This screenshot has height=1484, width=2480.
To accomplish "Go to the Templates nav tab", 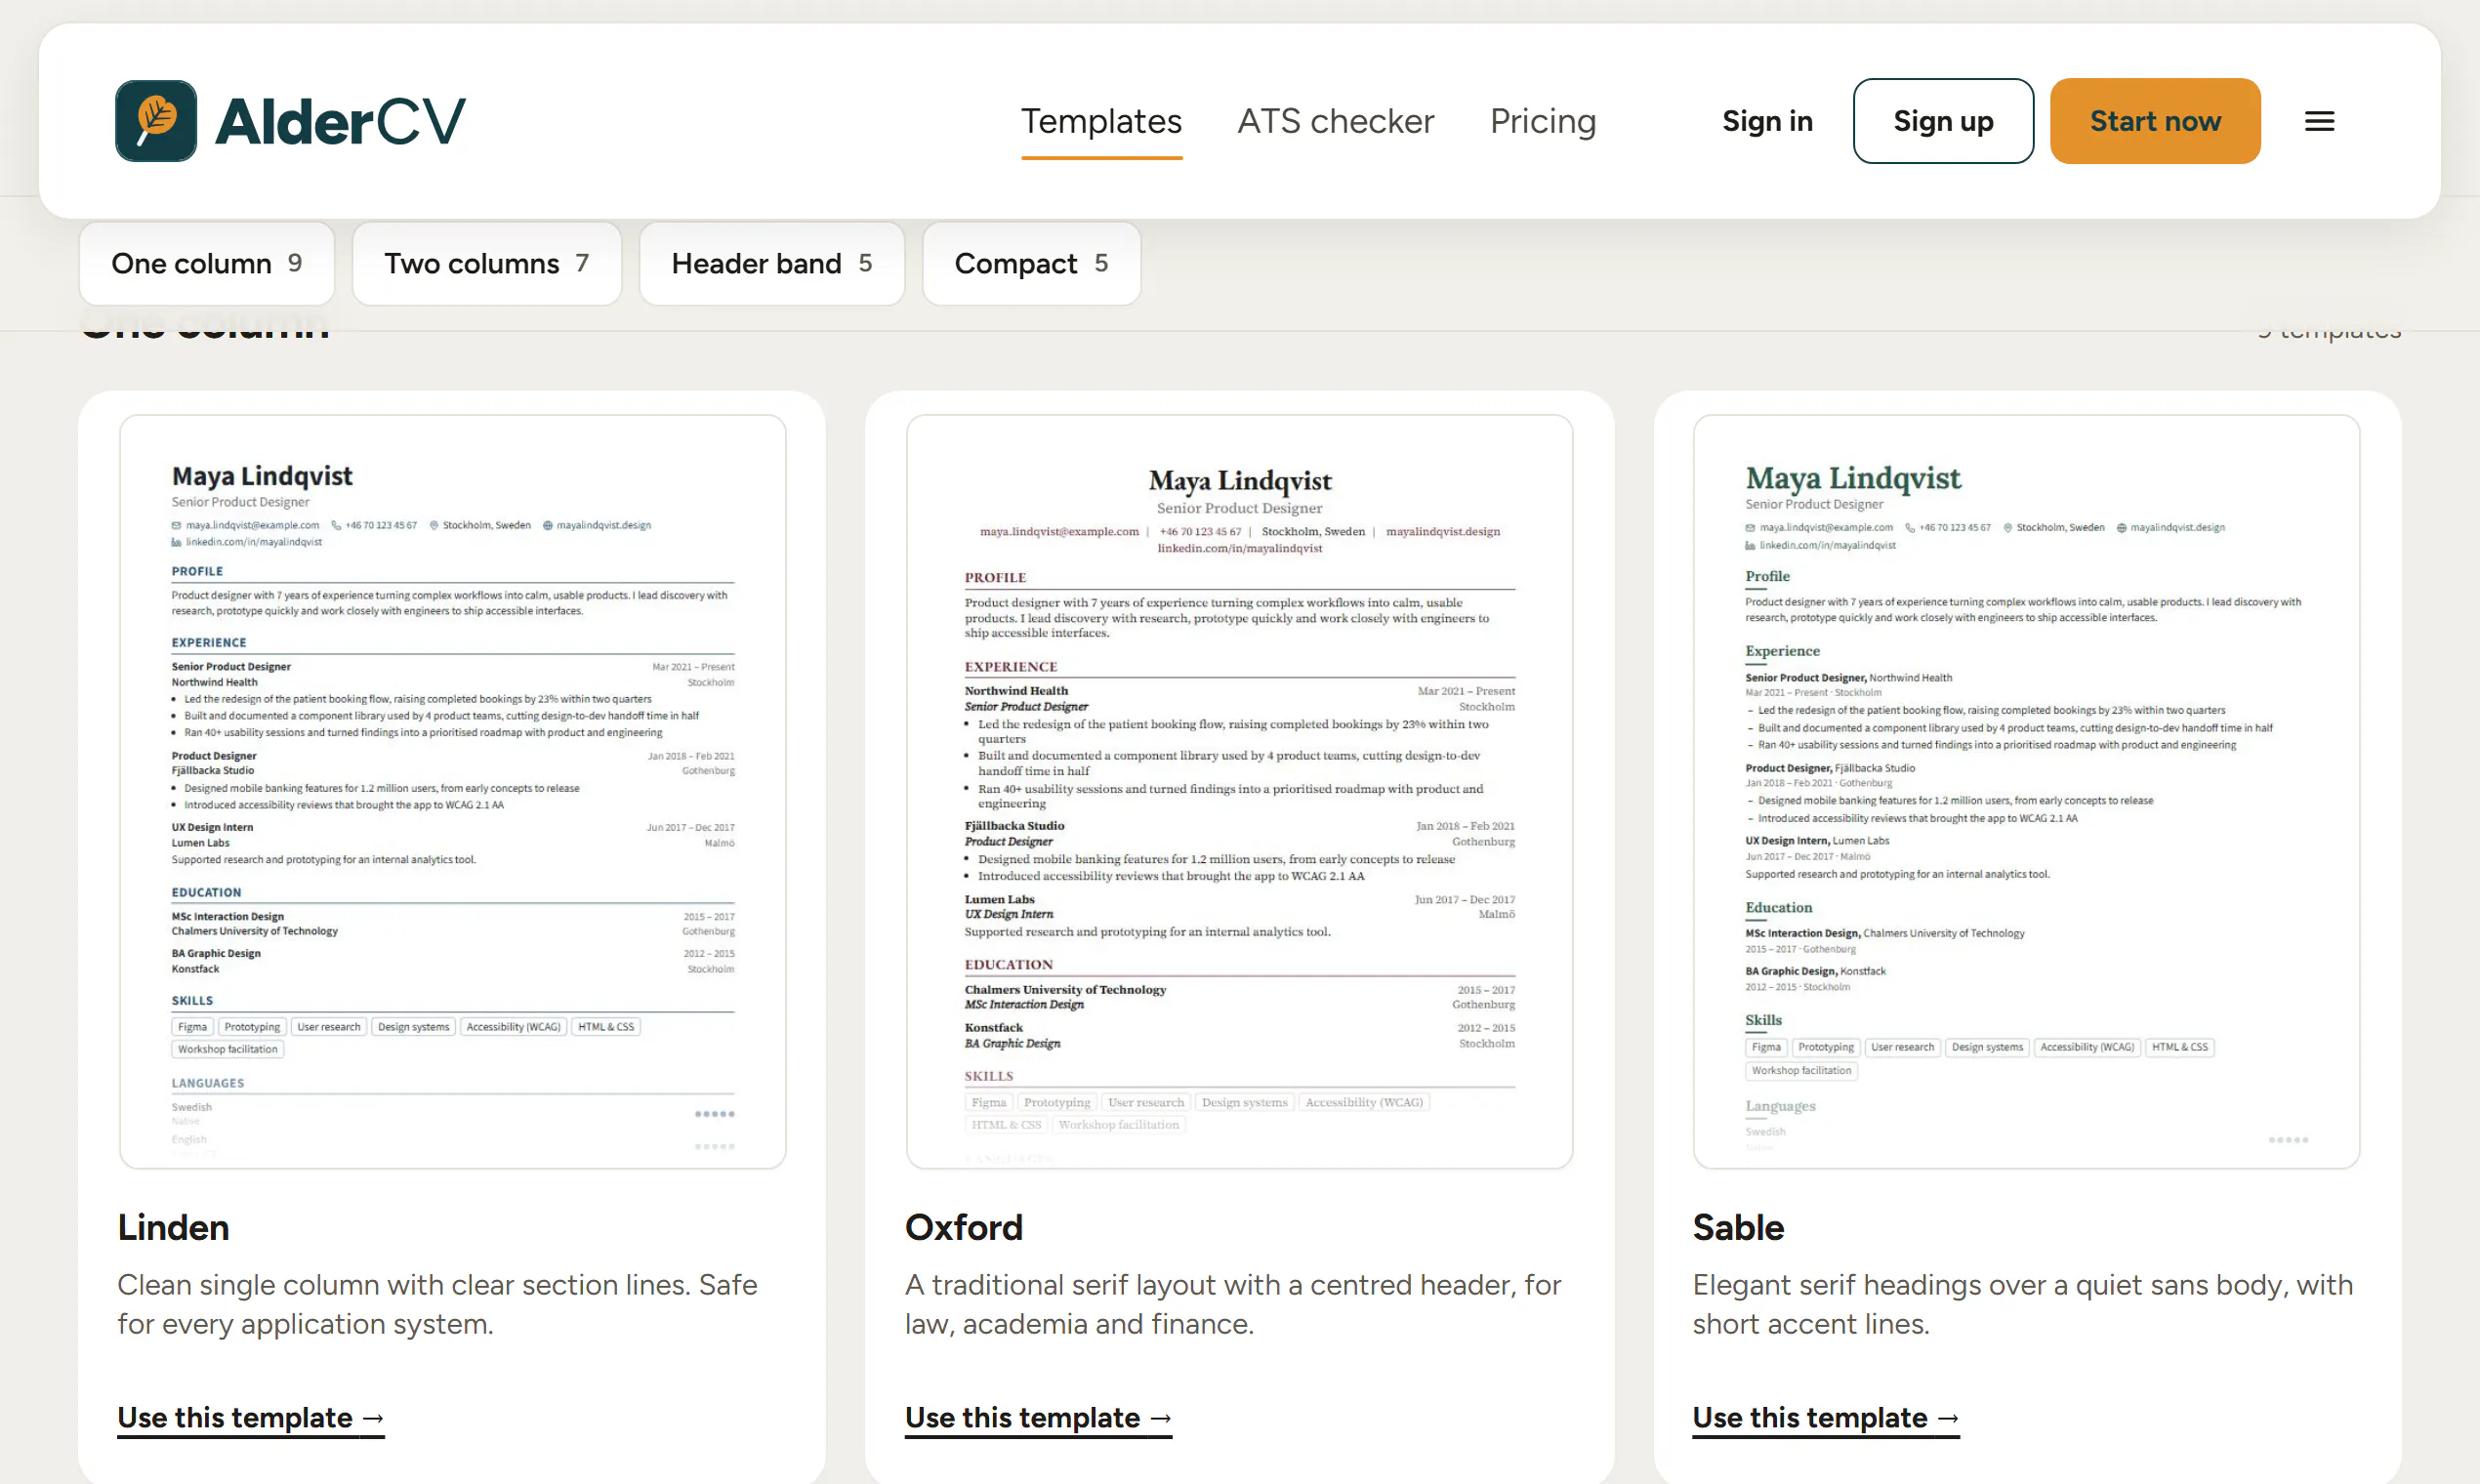I will tap(1101, 121).
